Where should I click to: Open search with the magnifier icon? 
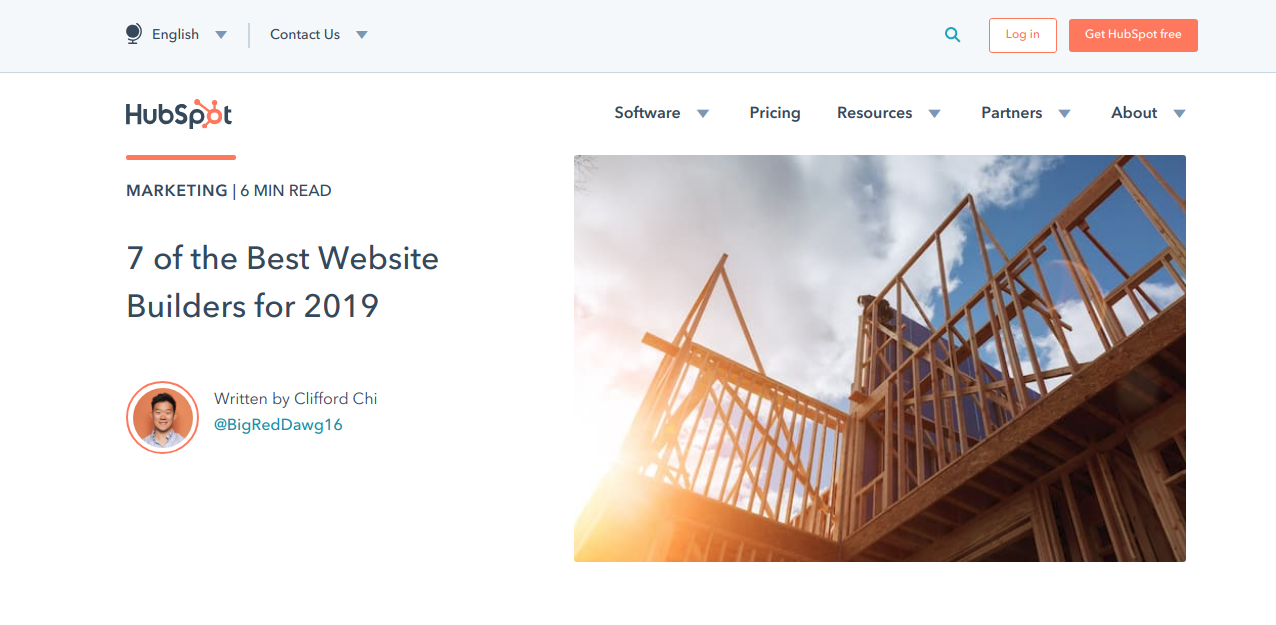pyautogui.click(x=952, y=35)
